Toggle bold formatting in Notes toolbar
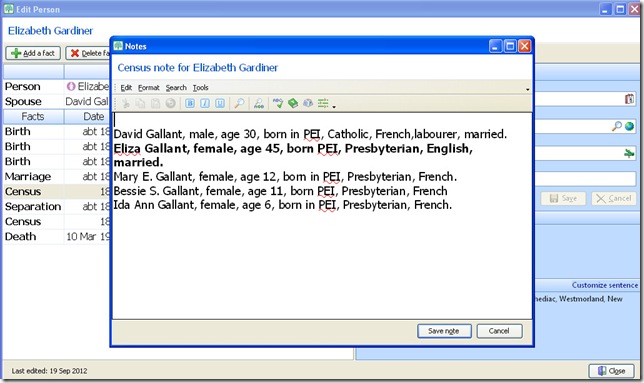Screen dimensions: 644x383 point(190,103)
